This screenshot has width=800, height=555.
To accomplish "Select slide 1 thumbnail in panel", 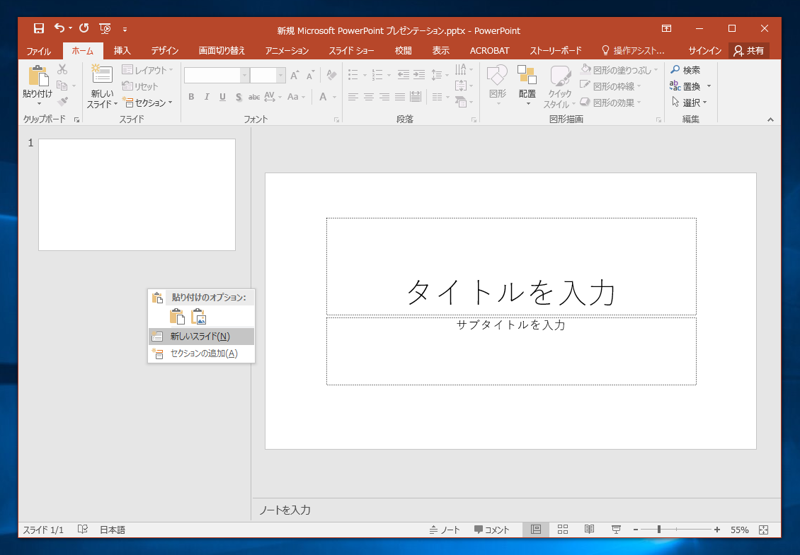I will [137, 194].
